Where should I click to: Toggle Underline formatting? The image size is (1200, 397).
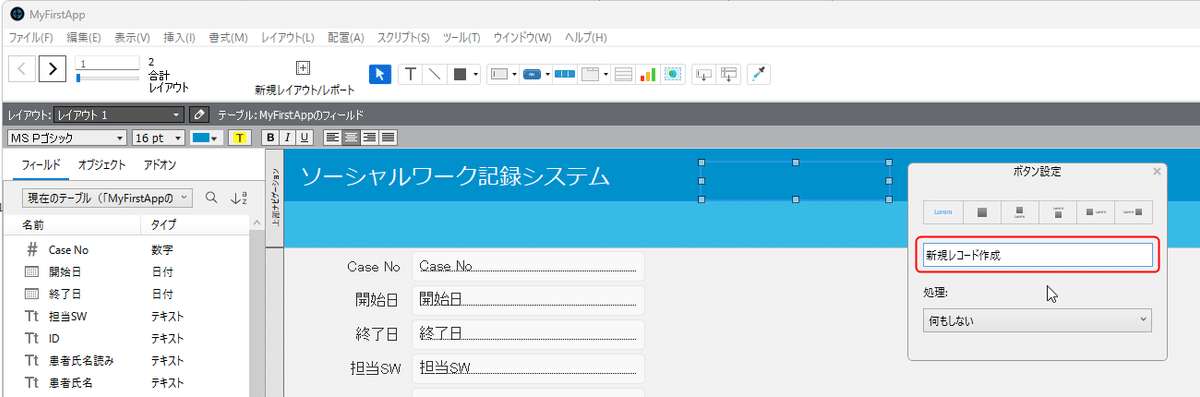tap(305, 137)
